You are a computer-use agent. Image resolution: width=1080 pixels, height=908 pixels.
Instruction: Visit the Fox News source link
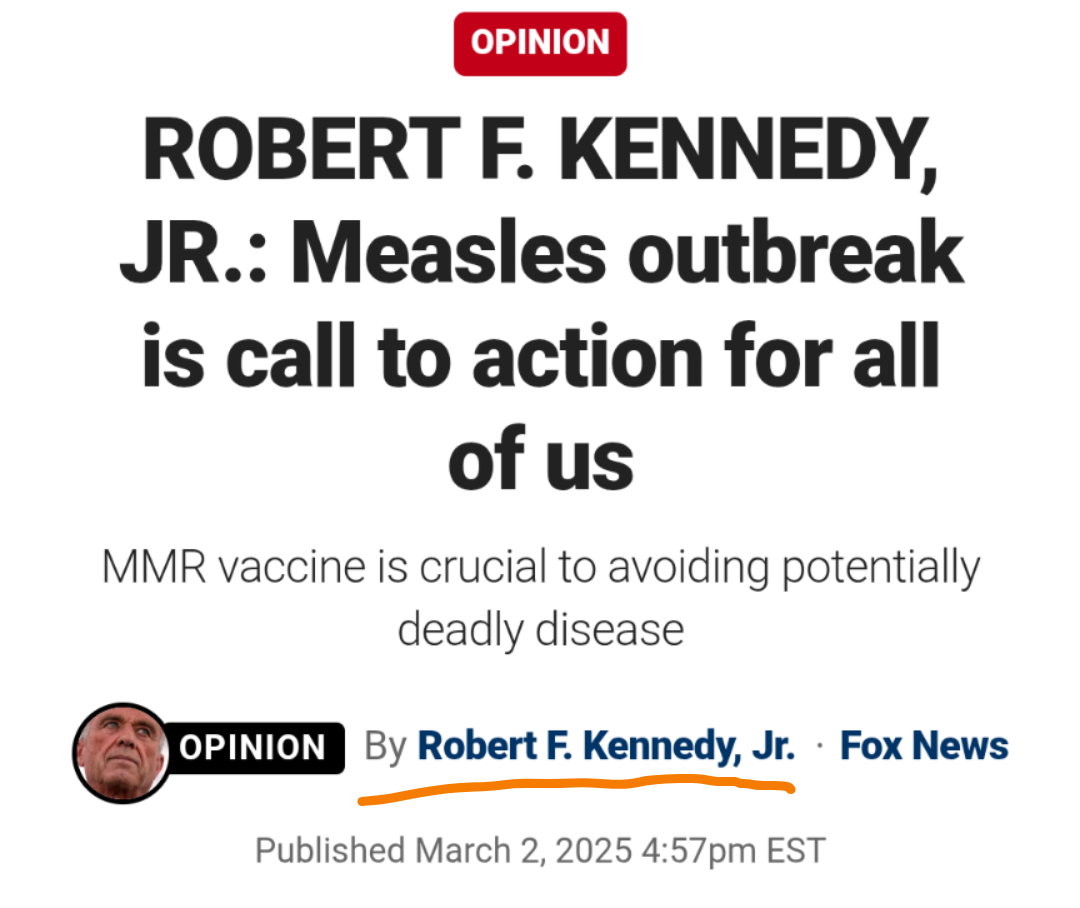[x=924, y=746]
